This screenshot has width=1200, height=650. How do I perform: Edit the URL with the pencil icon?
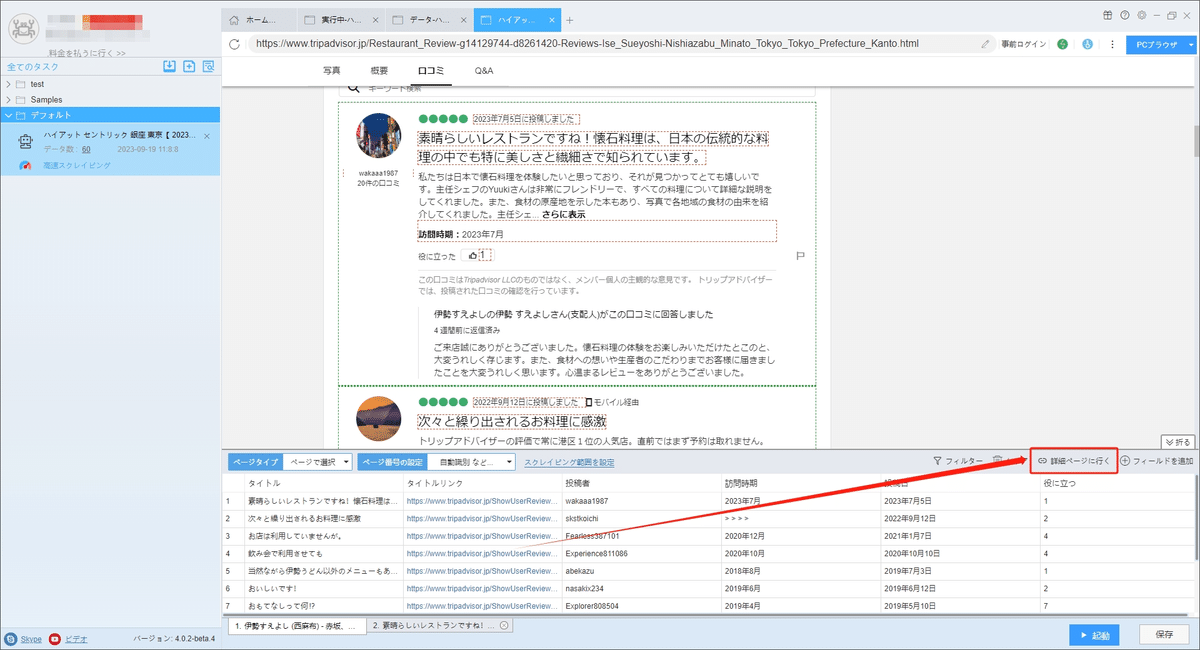pyautogui.click(x=986, y=44)
